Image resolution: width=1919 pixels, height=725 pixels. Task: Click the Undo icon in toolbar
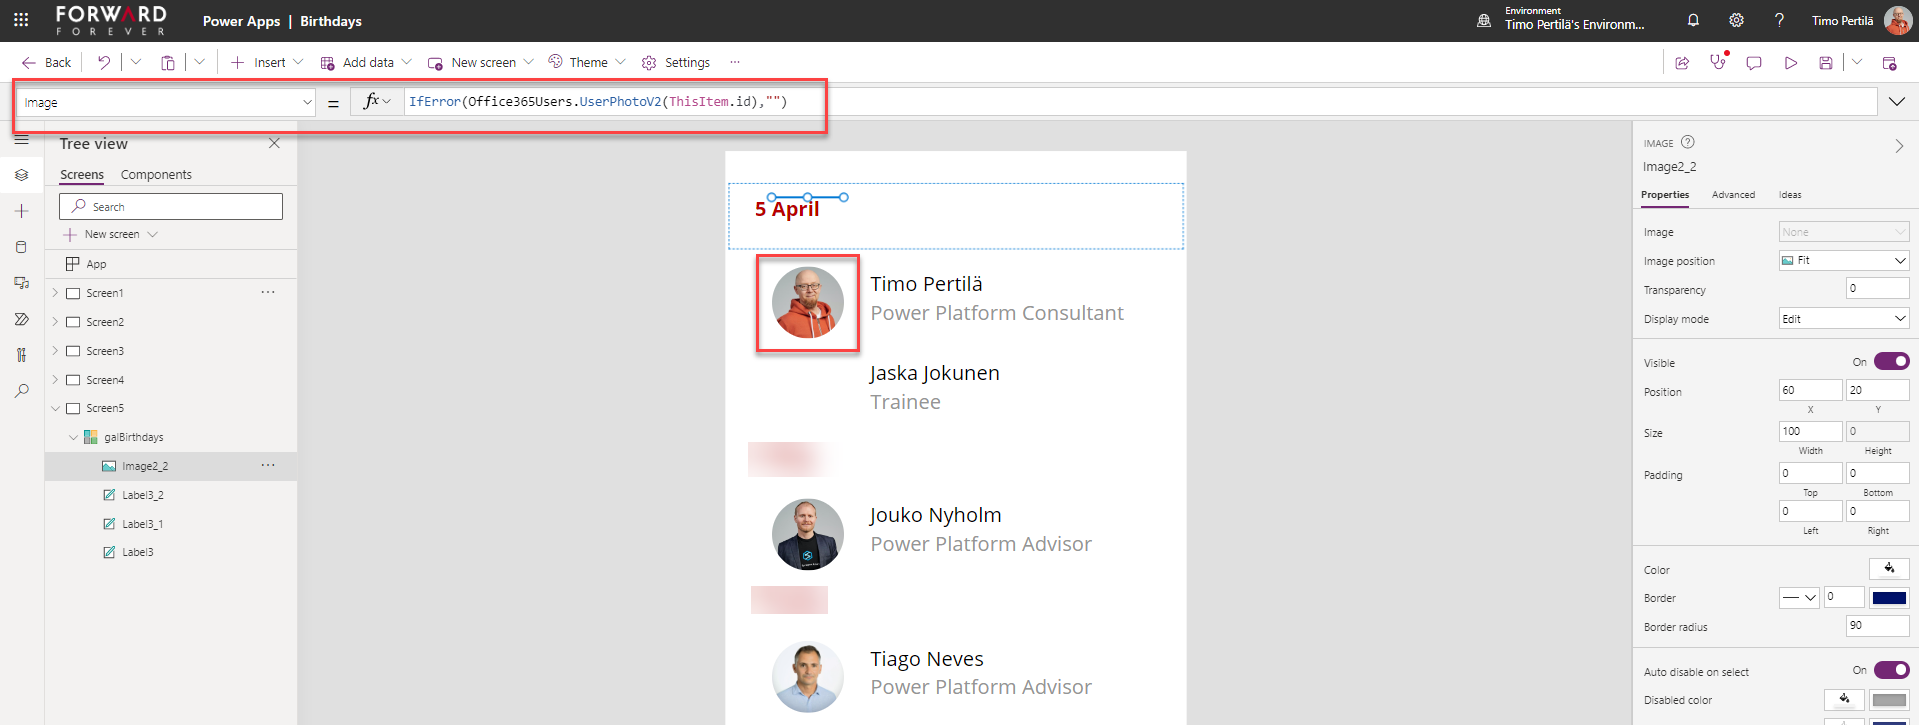tap(104, 62)
